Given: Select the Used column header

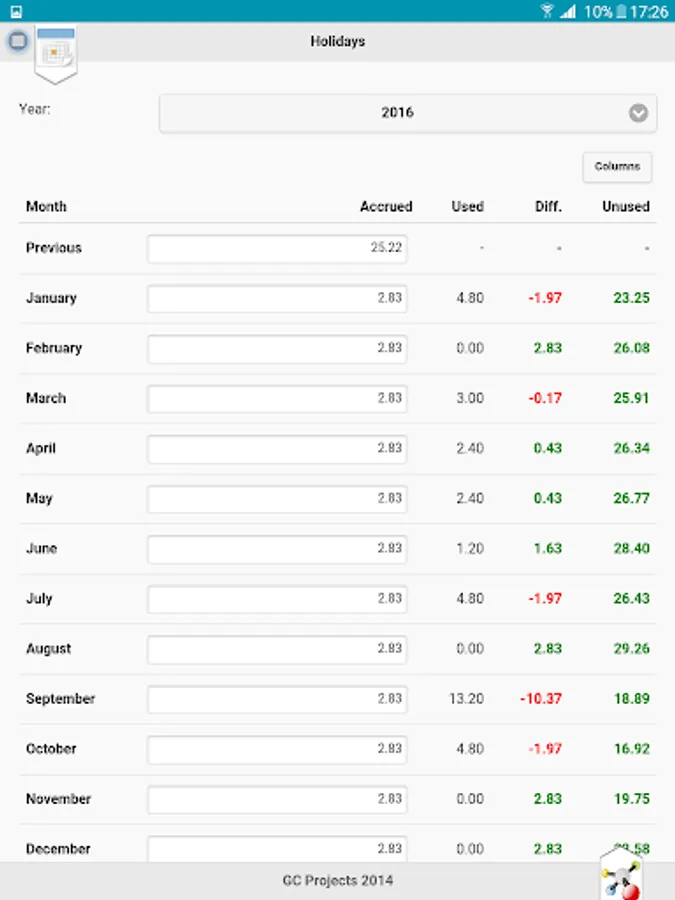Looking at the screenshot, I should coord(467,207).
